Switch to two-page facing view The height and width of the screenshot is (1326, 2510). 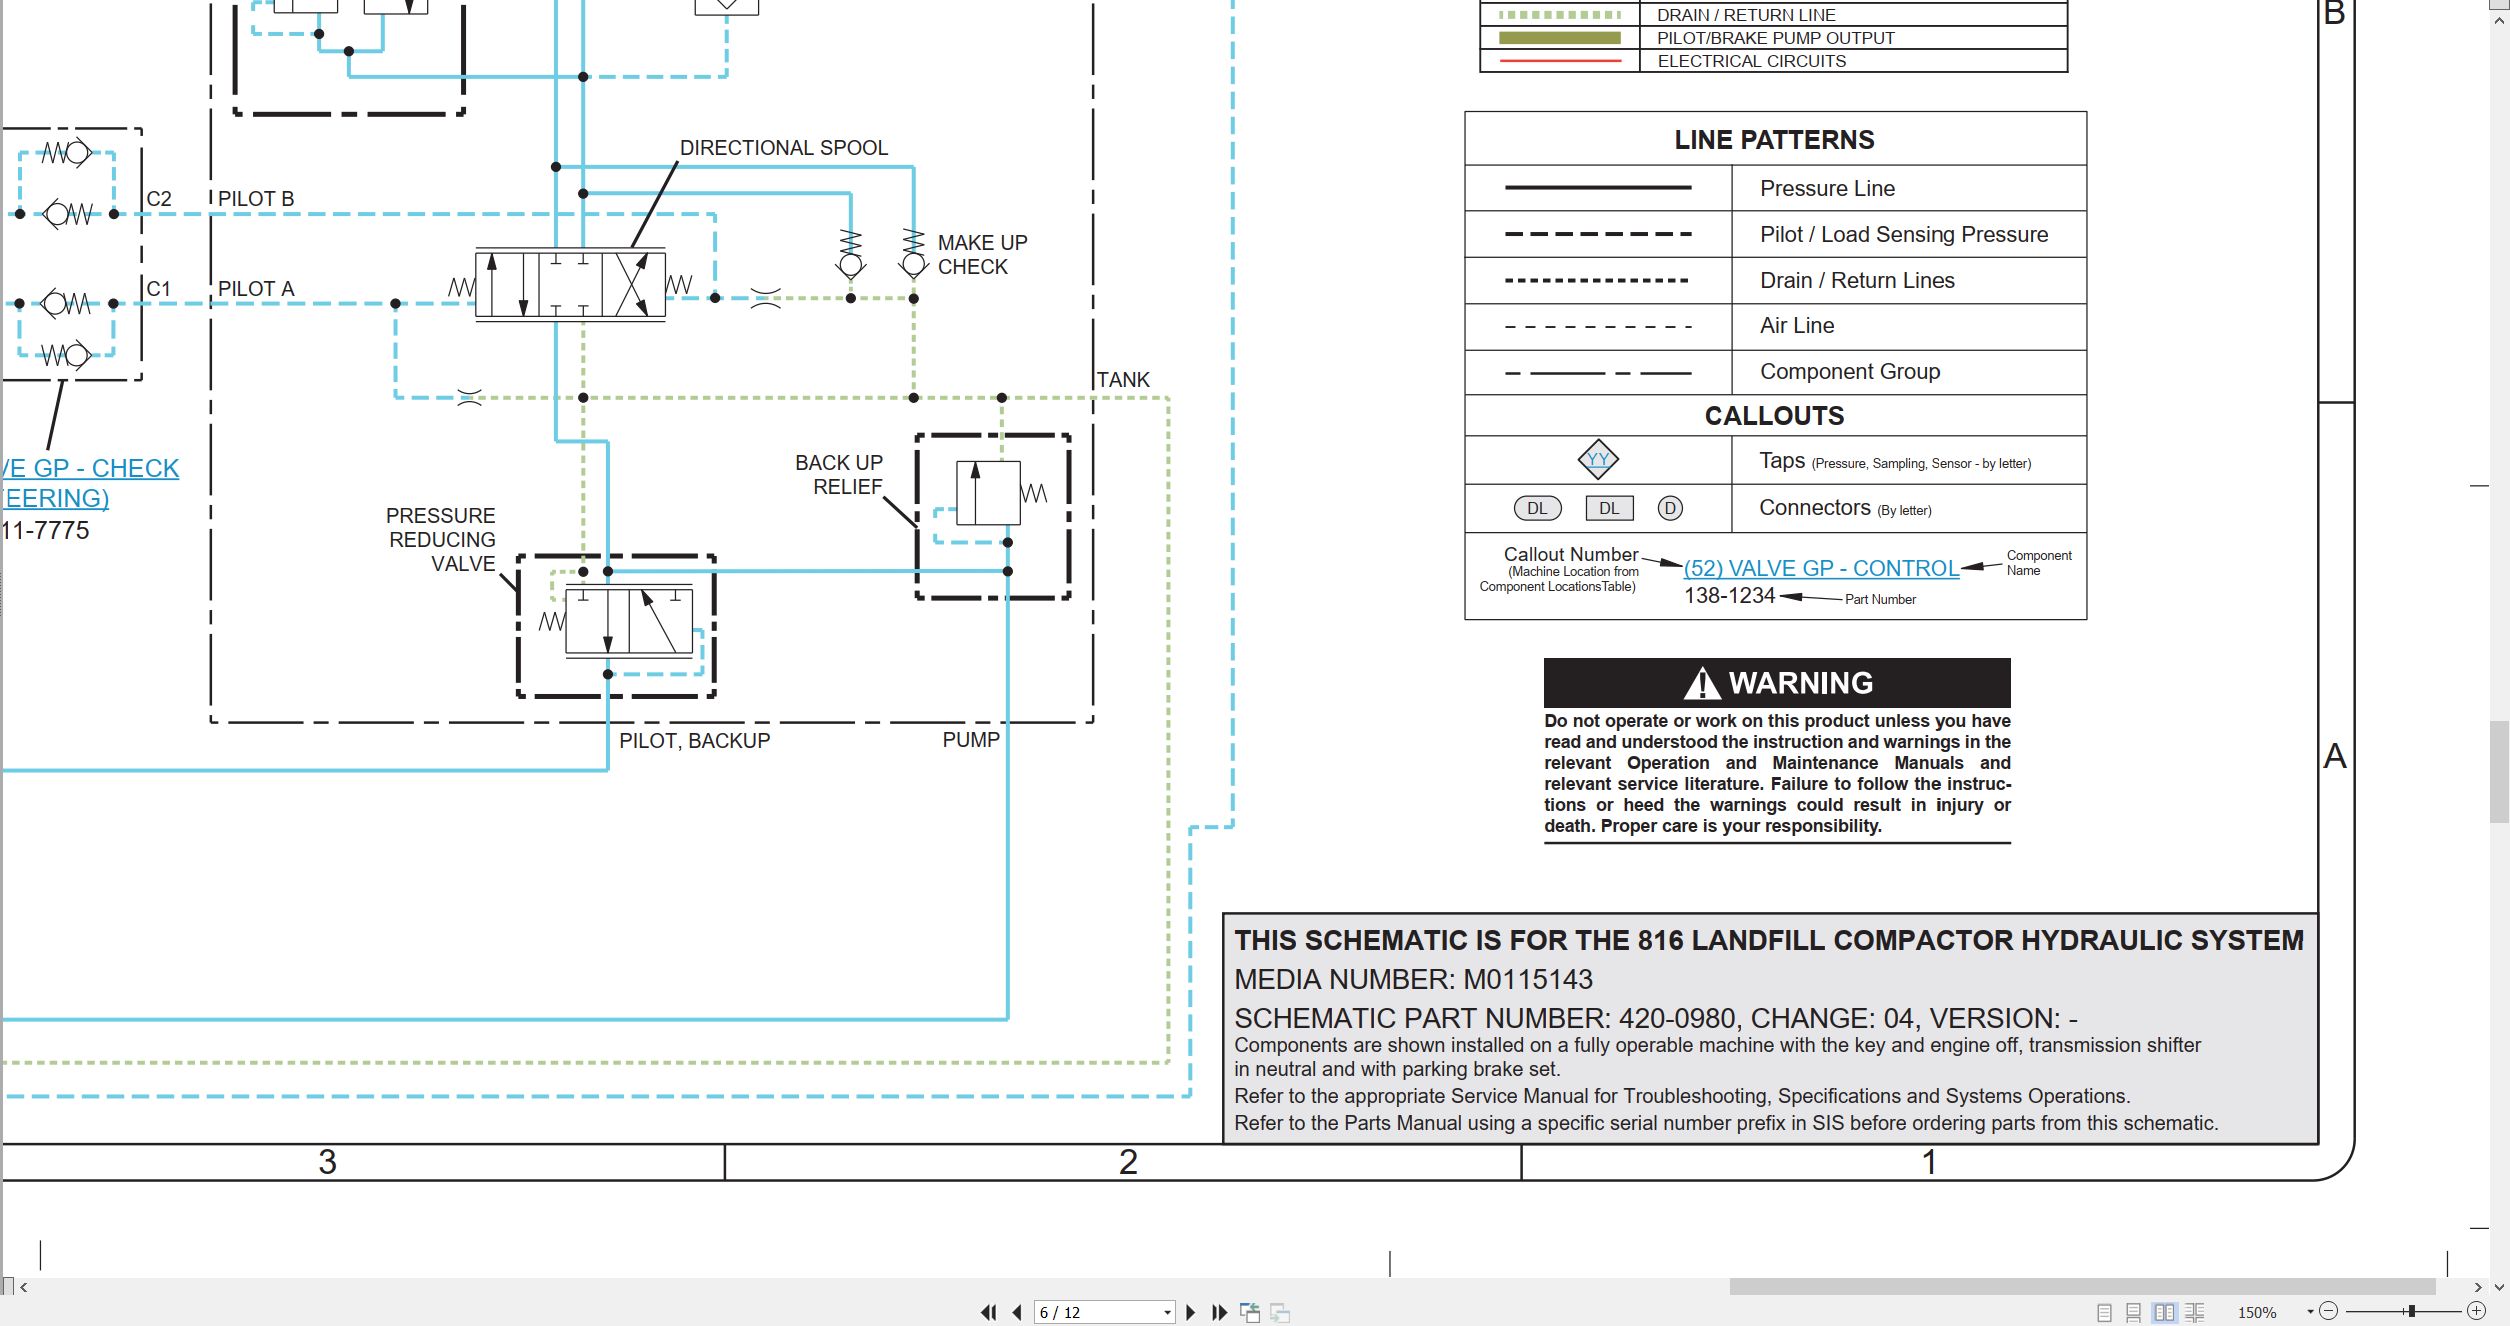point(2164,1312)
